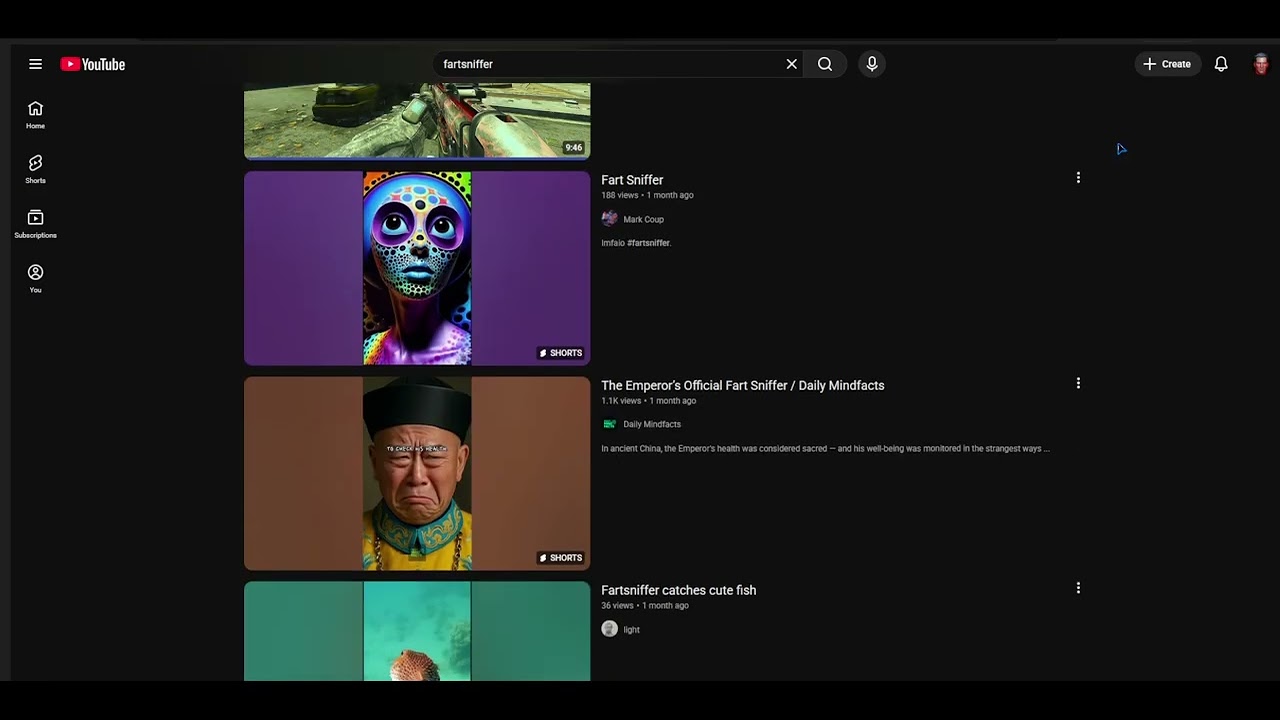This screenshot has width=1280, height=720.
Task: Open the Mark Coup channel
Action: [x=643, y=219]
